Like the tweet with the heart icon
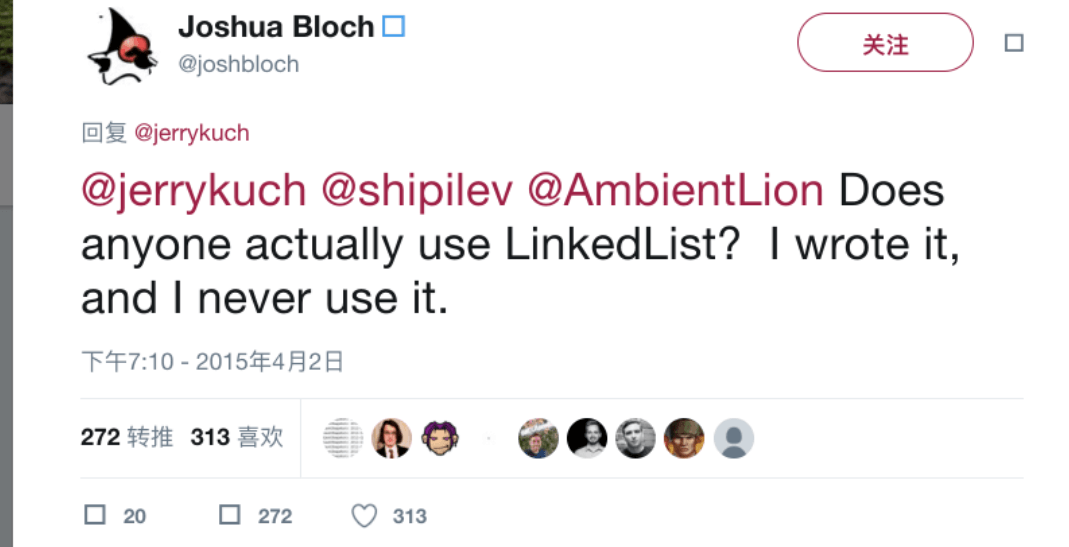The height and width of the screenshot is (547, 1069). (x=364, y=516)
